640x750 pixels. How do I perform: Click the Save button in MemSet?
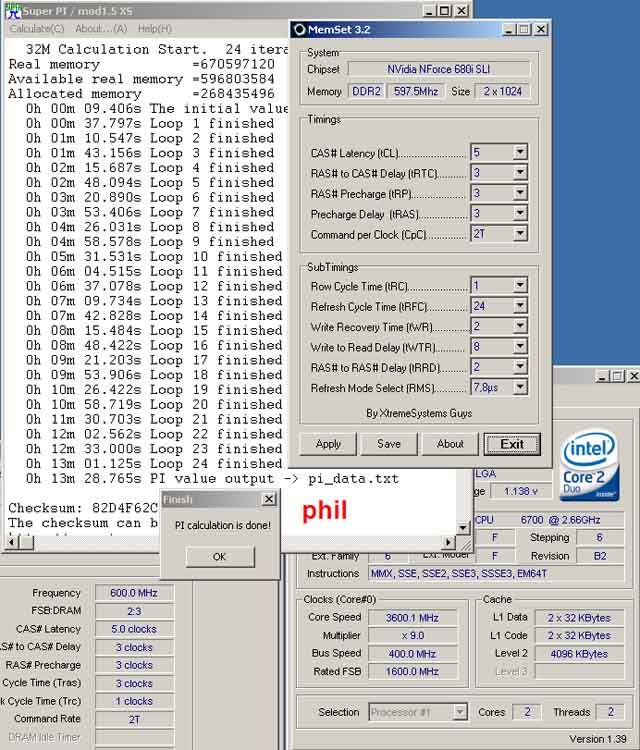(x=389, y=444)
